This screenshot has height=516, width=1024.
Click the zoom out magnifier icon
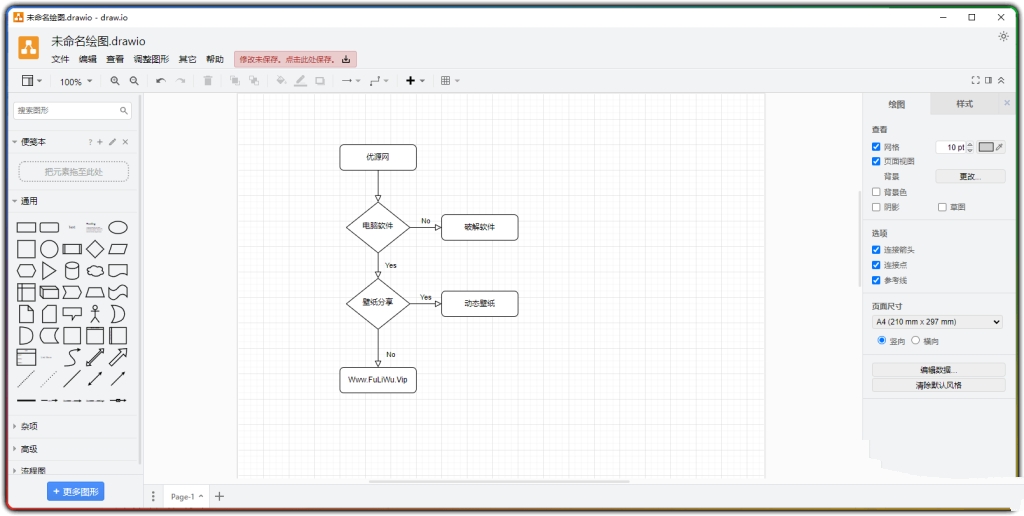tap(134, 81)
